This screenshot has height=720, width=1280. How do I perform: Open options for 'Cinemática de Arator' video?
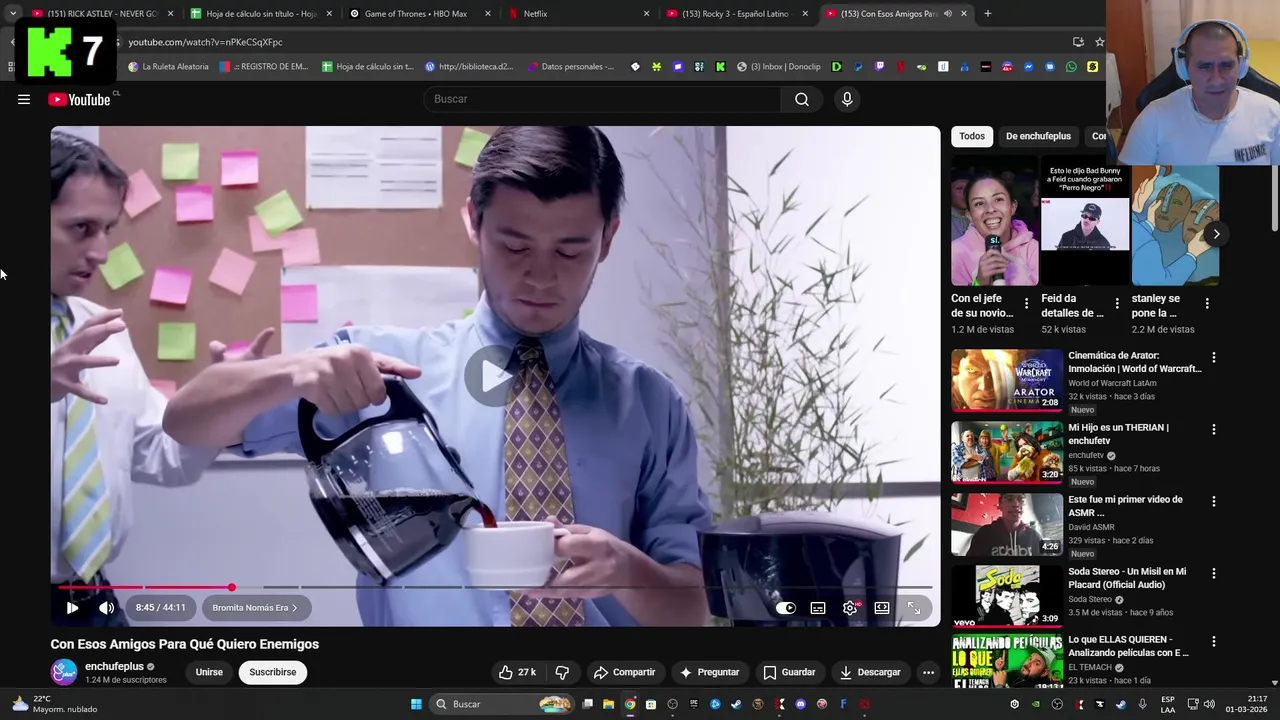(x=1214, y=357)
